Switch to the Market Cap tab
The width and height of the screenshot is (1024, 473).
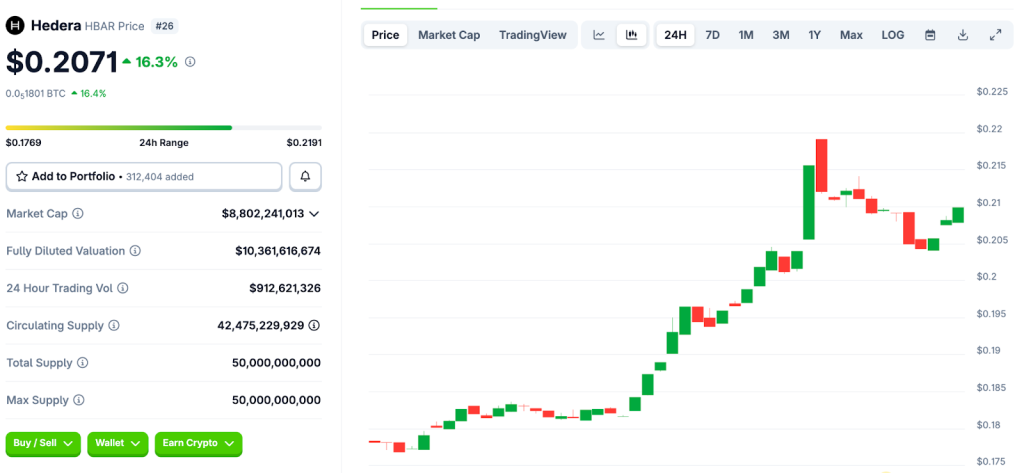coord(449,35)
